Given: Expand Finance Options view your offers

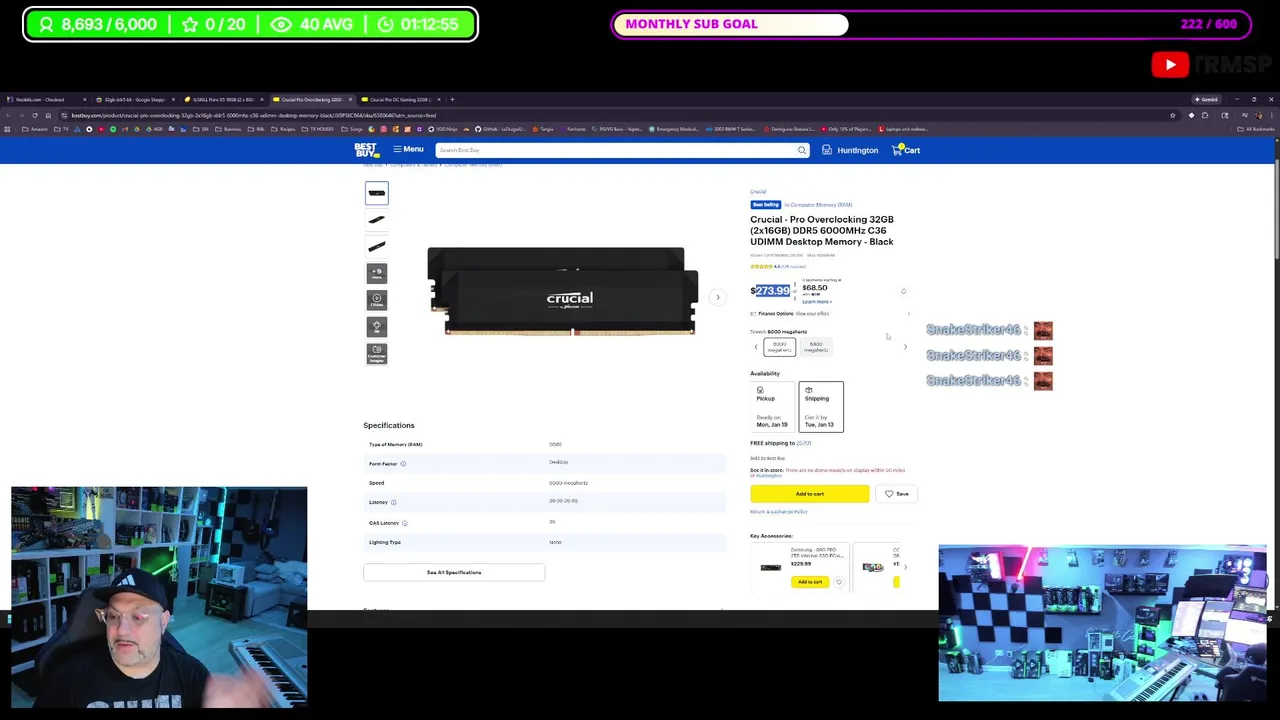Looking at the screenshot, I should [830, 314].
